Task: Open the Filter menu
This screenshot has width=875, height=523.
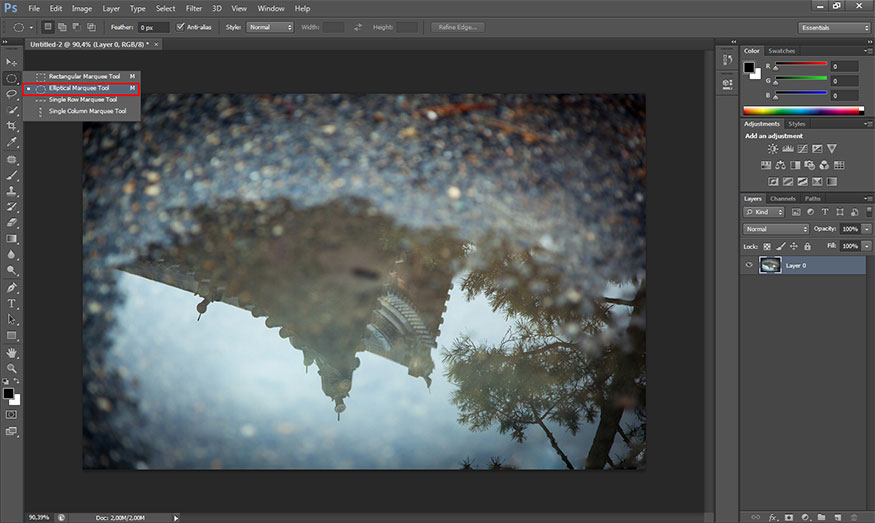Action: click(193, 8)
